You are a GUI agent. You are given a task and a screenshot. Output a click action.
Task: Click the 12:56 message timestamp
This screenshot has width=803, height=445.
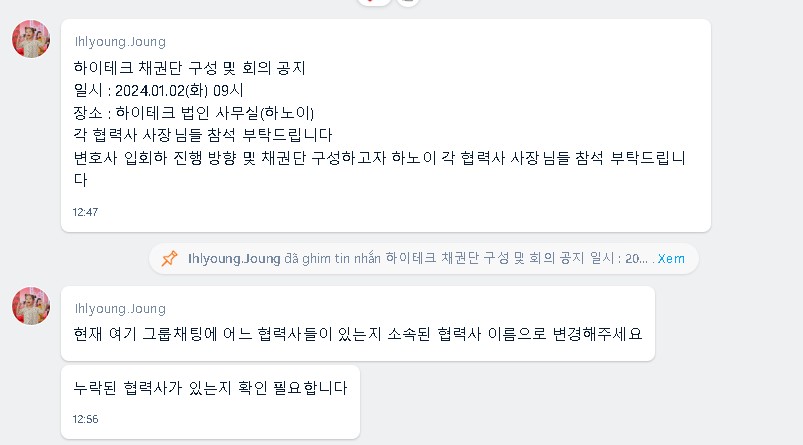[86, 419]
